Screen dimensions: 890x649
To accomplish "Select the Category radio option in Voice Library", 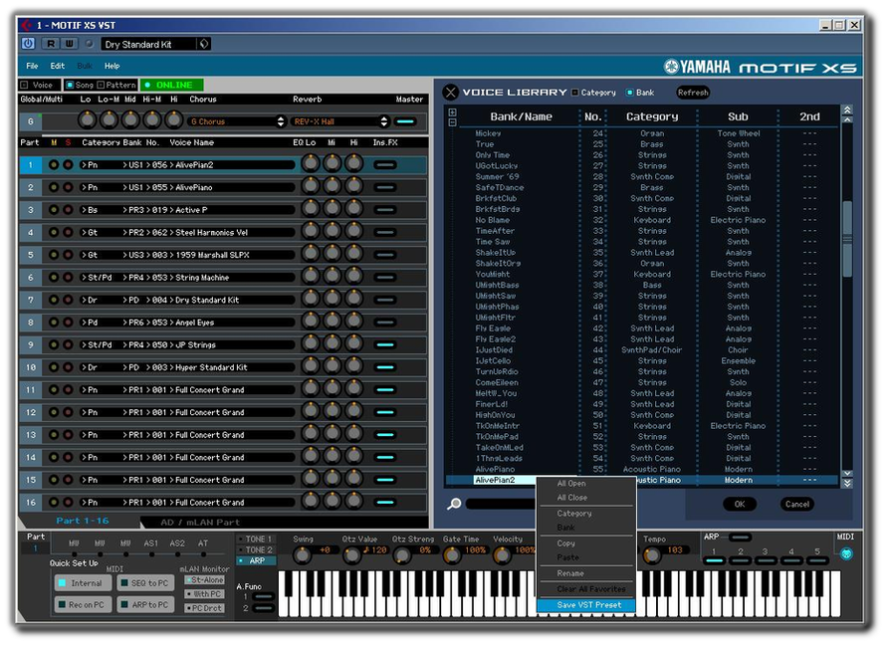I will pyautogui.click(x=575, y=93).
